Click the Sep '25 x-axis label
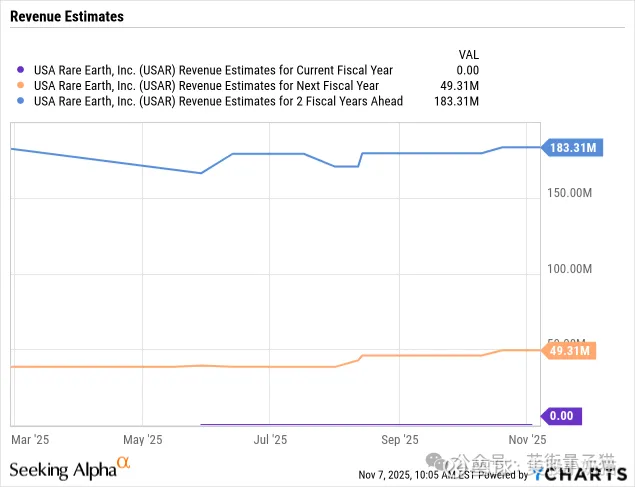The image size is (635, 487). tap(399, 439)
